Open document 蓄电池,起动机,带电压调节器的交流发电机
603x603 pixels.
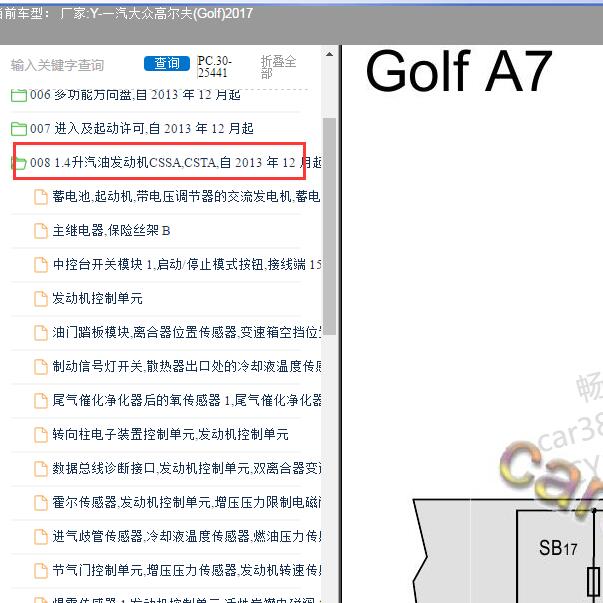pos(186,197)
